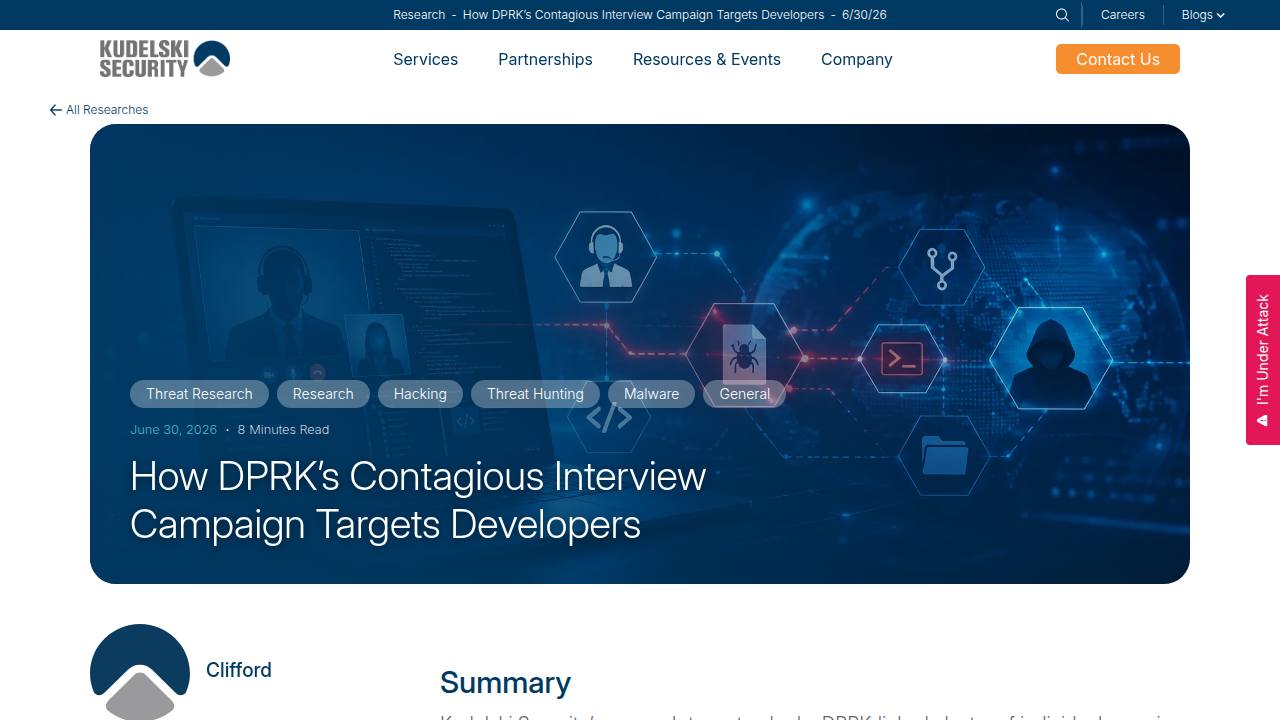Open the Partnerships menu

545,59
